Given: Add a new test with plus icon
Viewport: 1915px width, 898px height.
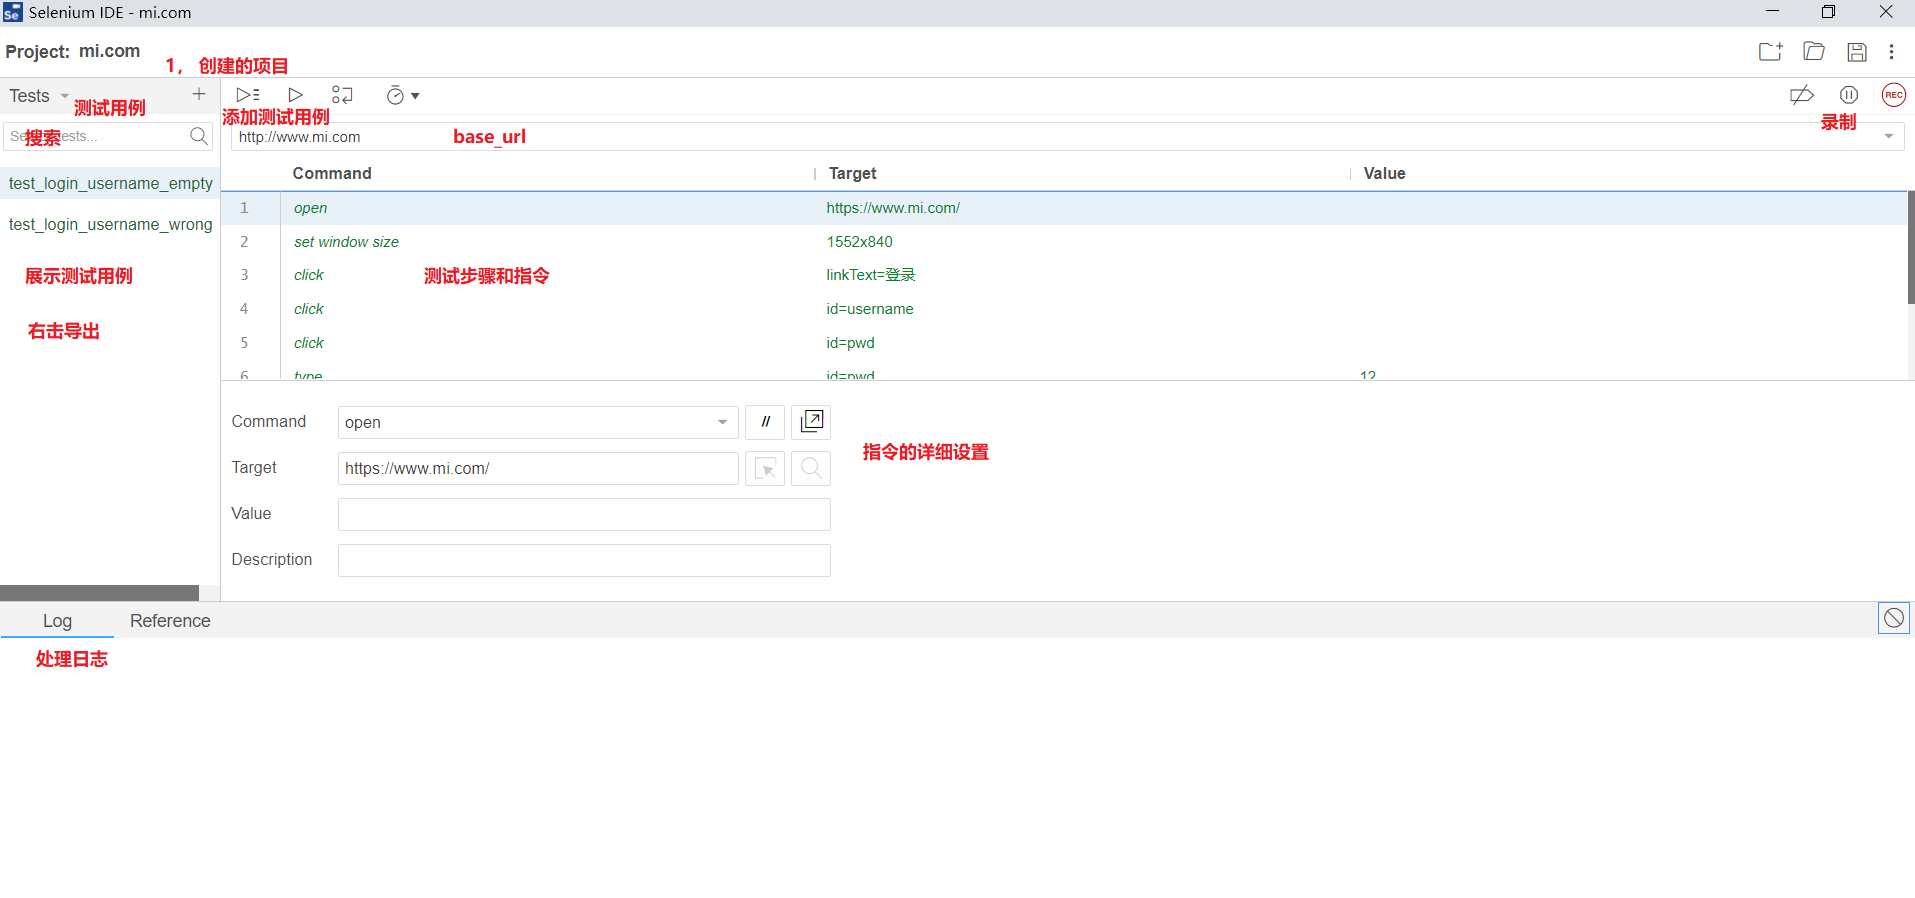Looking at the screenshot, I should [x=199, y=94].
